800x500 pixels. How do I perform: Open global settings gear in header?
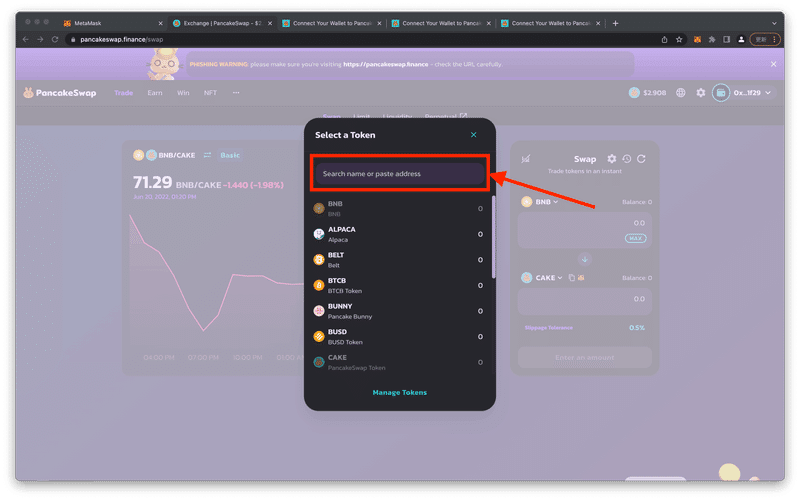[x=701, y=92]
